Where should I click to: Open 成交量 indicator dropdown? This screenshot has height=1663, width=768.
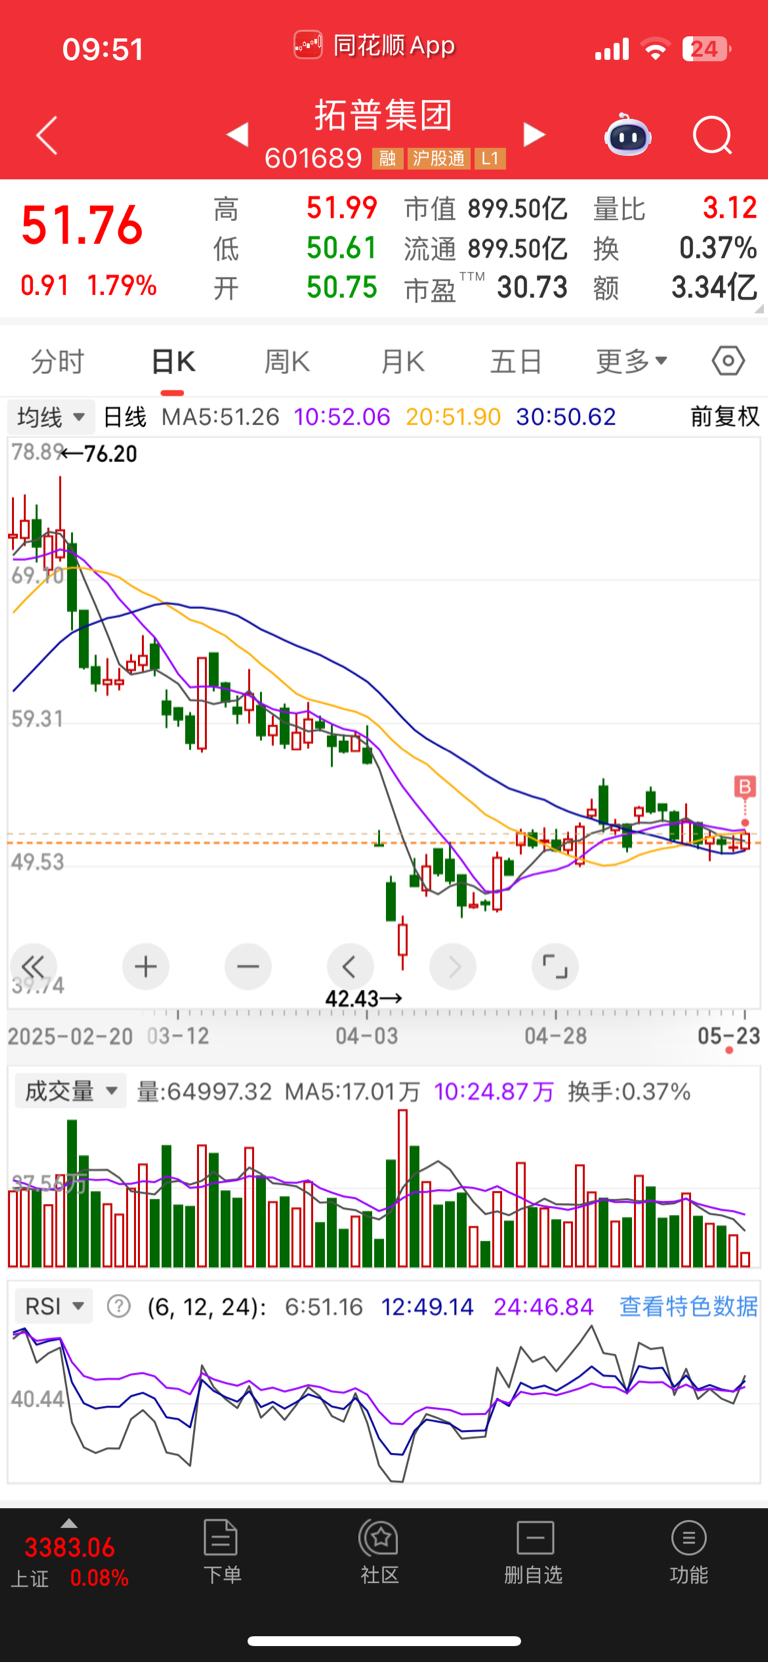point(70,1091)
